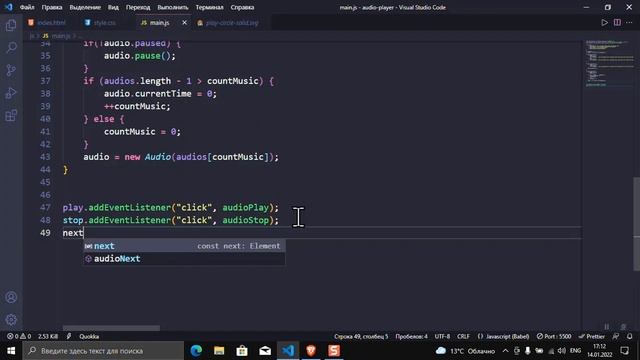Switch to the style.css tab

tap(100, 22)
